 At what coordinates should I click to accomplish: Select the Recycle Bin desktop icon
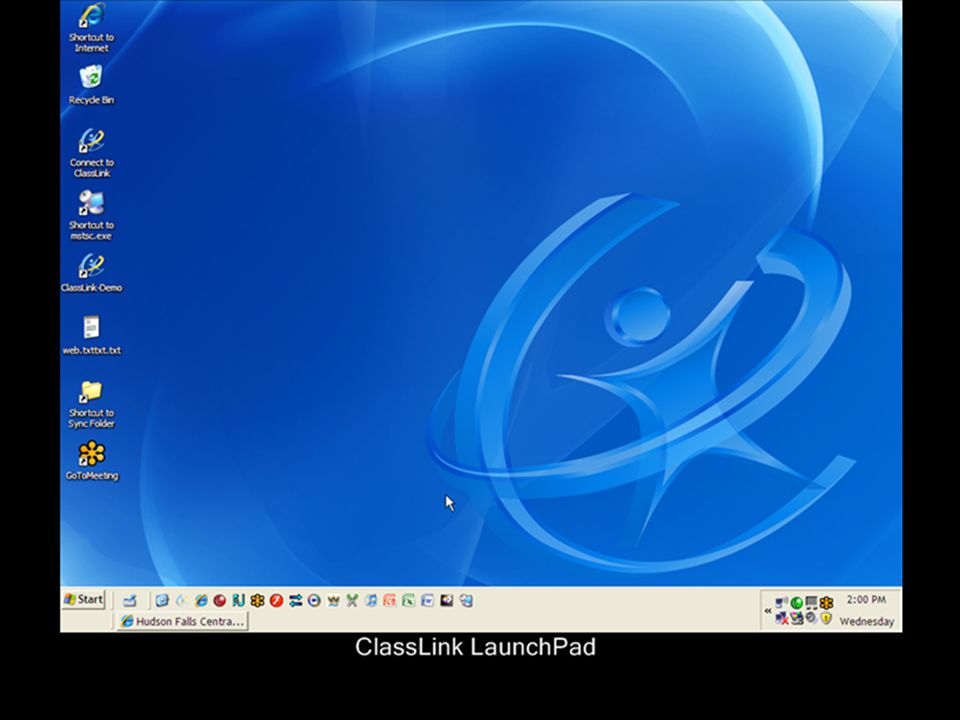coord(91,86)
